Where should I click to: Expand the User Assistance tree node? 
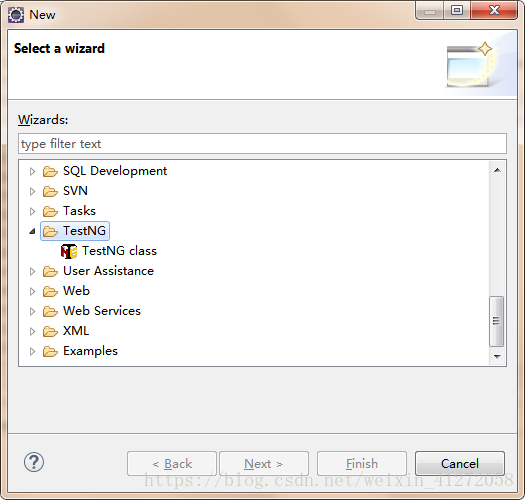(x=32, y=271)
